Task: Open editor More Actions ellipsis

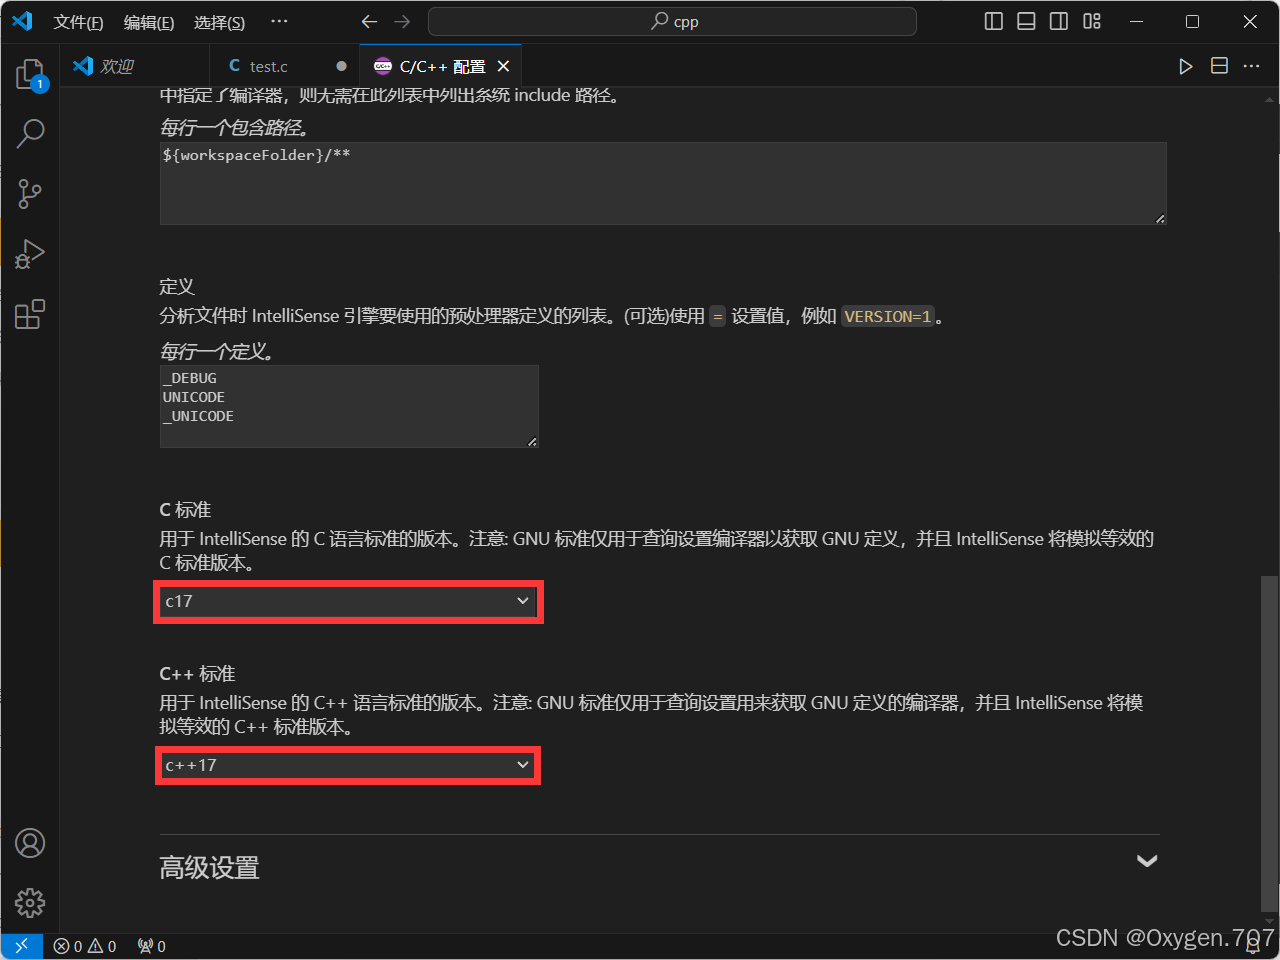Action: 1252,66
